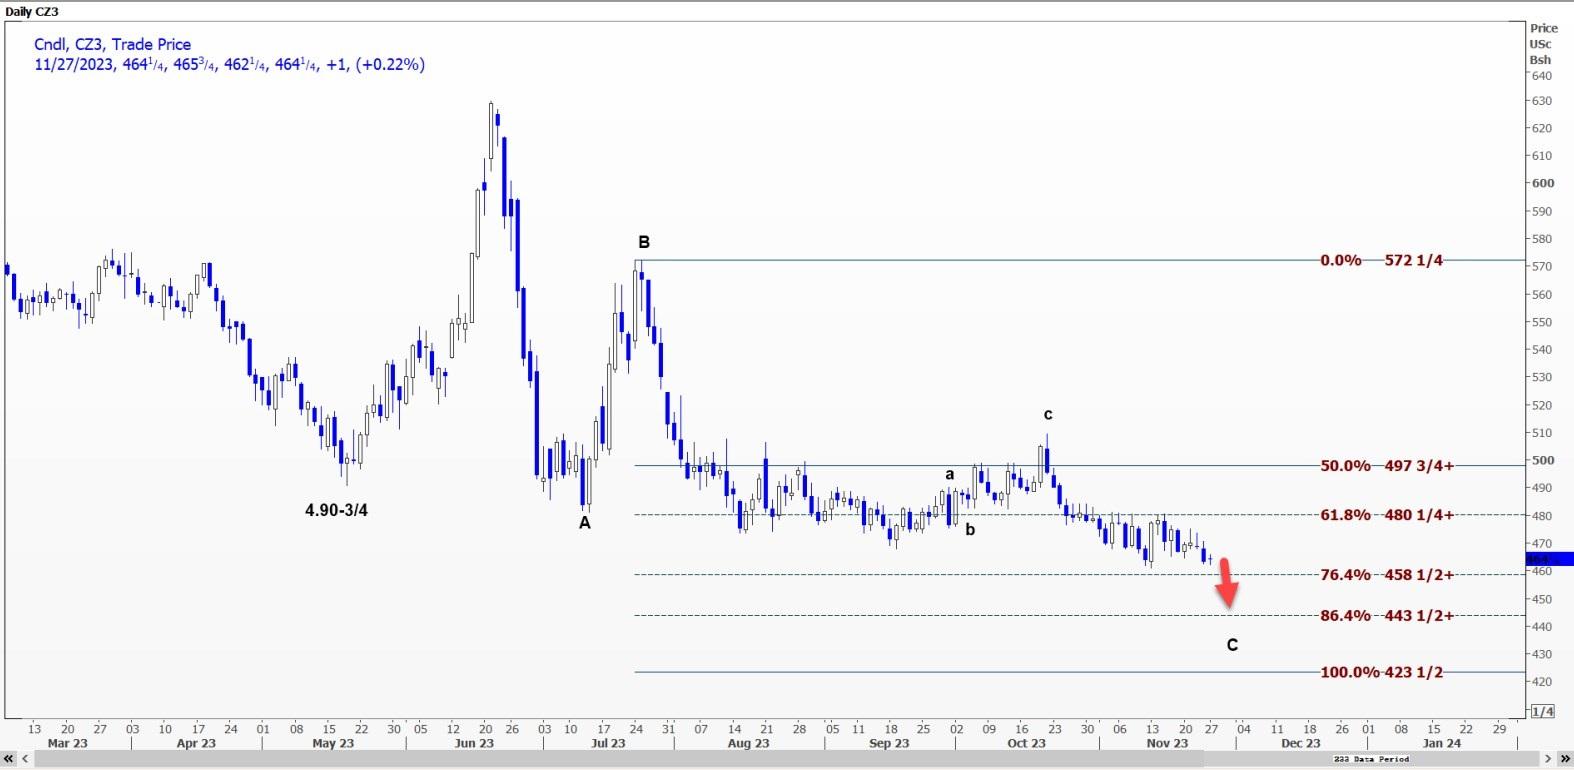Viewport: 1574px width, 770px height.
Task: Click the 'Daily CZ3' chart title
Action: pos(32,12)
